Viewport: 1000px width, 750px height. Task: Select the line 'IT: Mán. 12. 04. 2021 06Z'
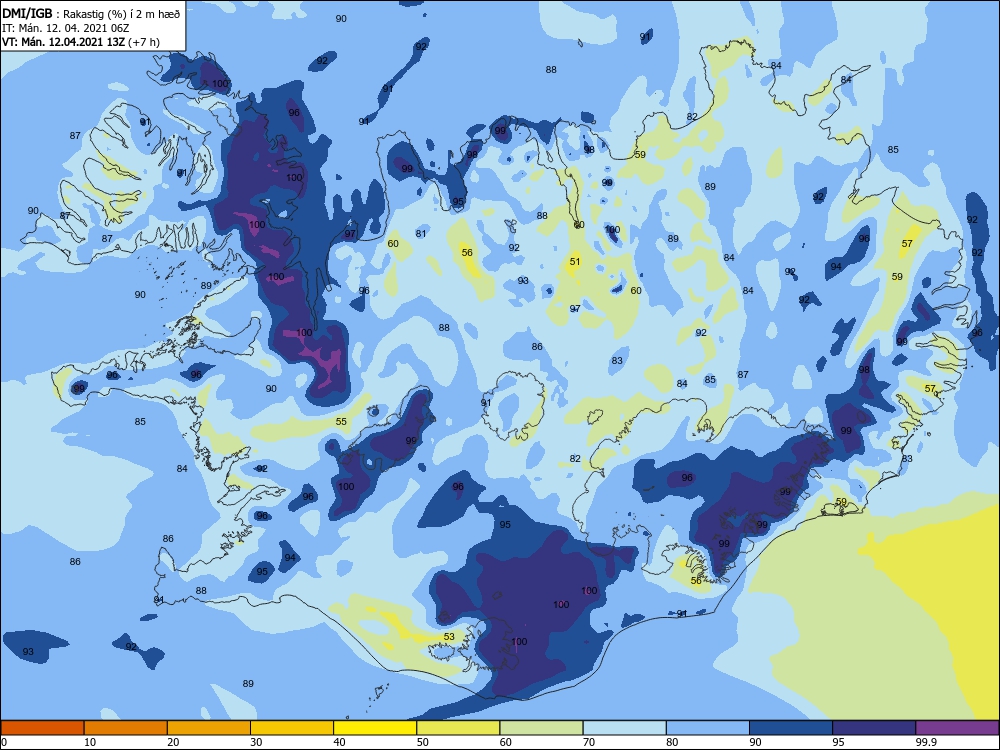coord(66,28)
